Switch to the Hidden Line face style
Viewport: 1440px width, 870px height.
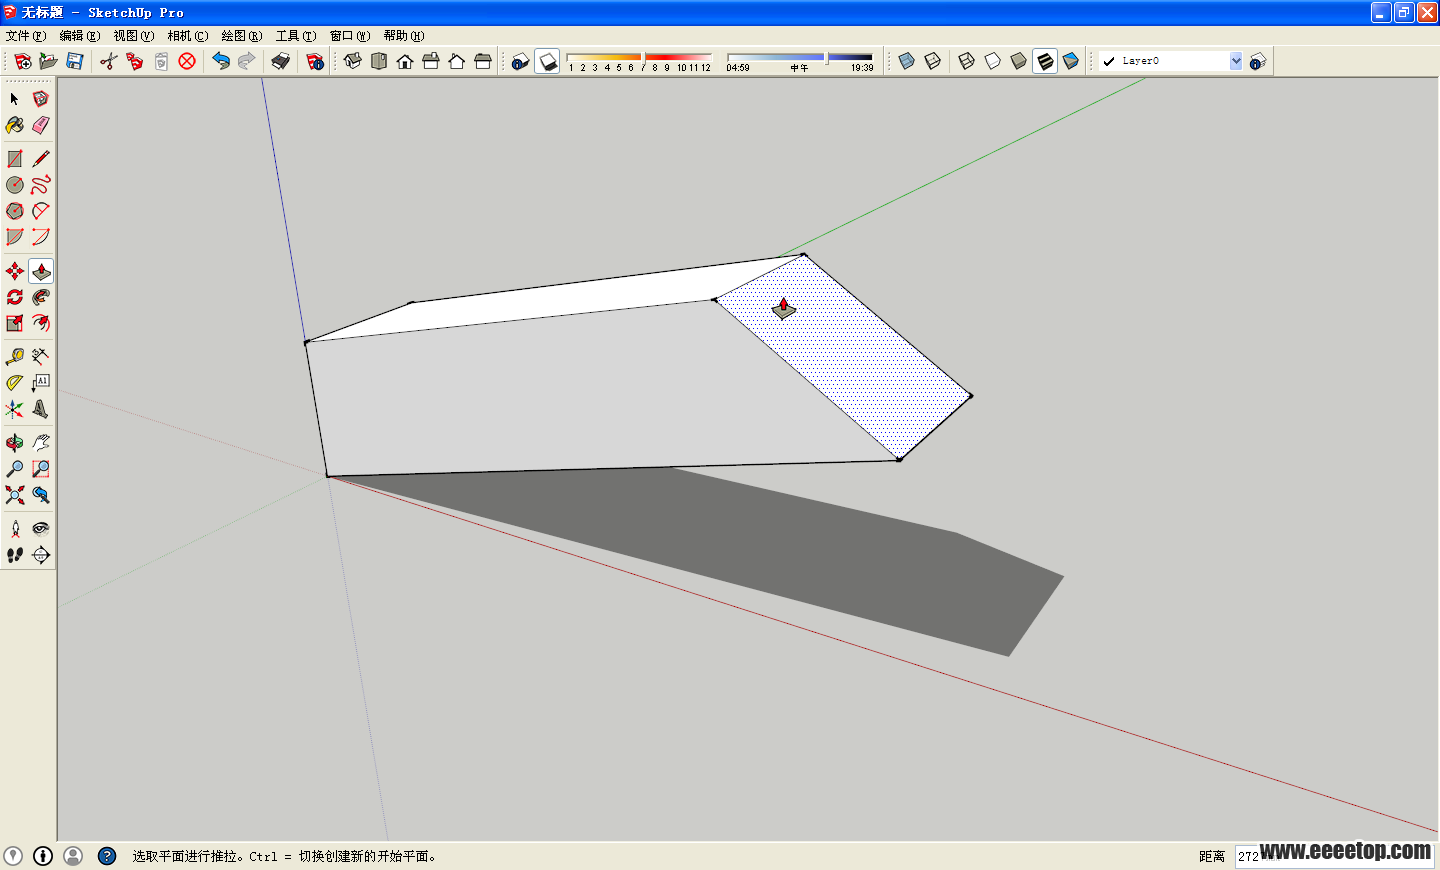(x=993, y=61)
